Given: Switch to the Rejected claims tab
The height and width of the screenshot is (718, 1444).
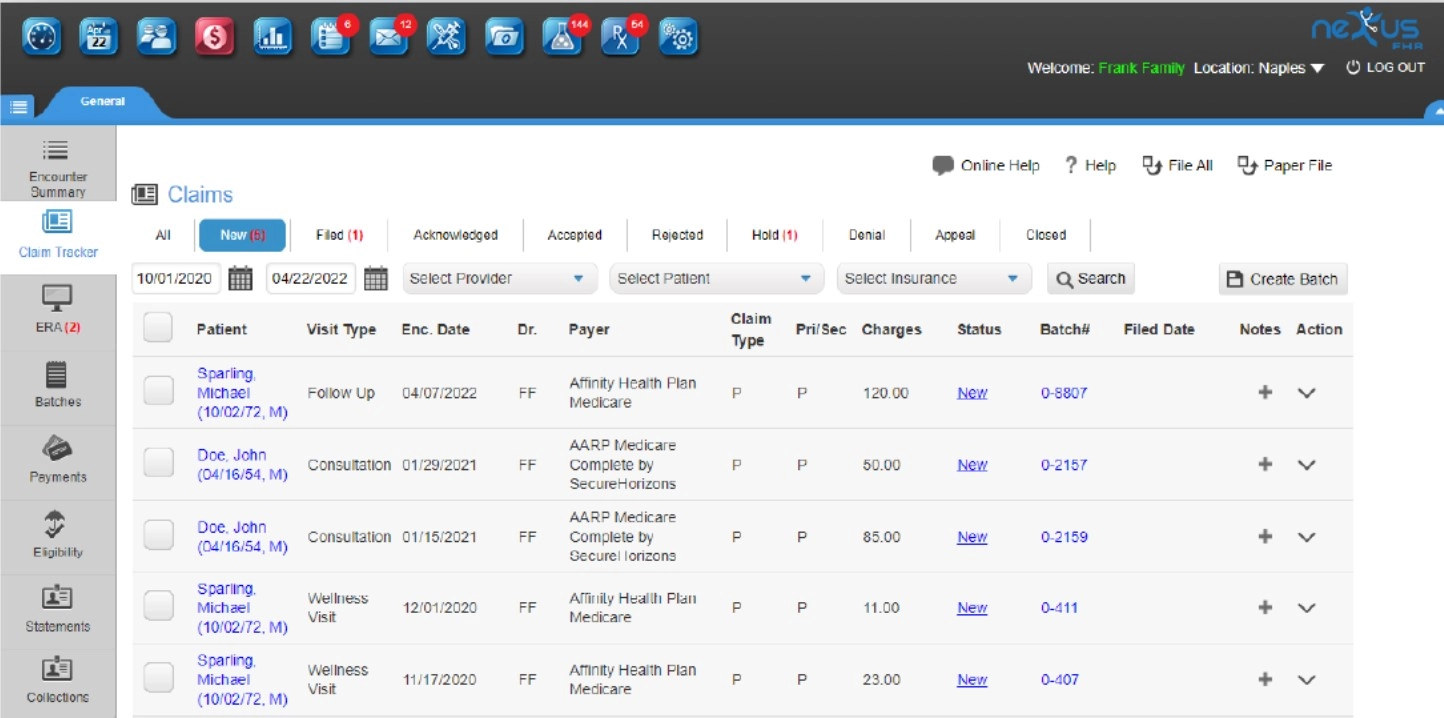Looking at the screenshot, I should click(x=675, y=235).
